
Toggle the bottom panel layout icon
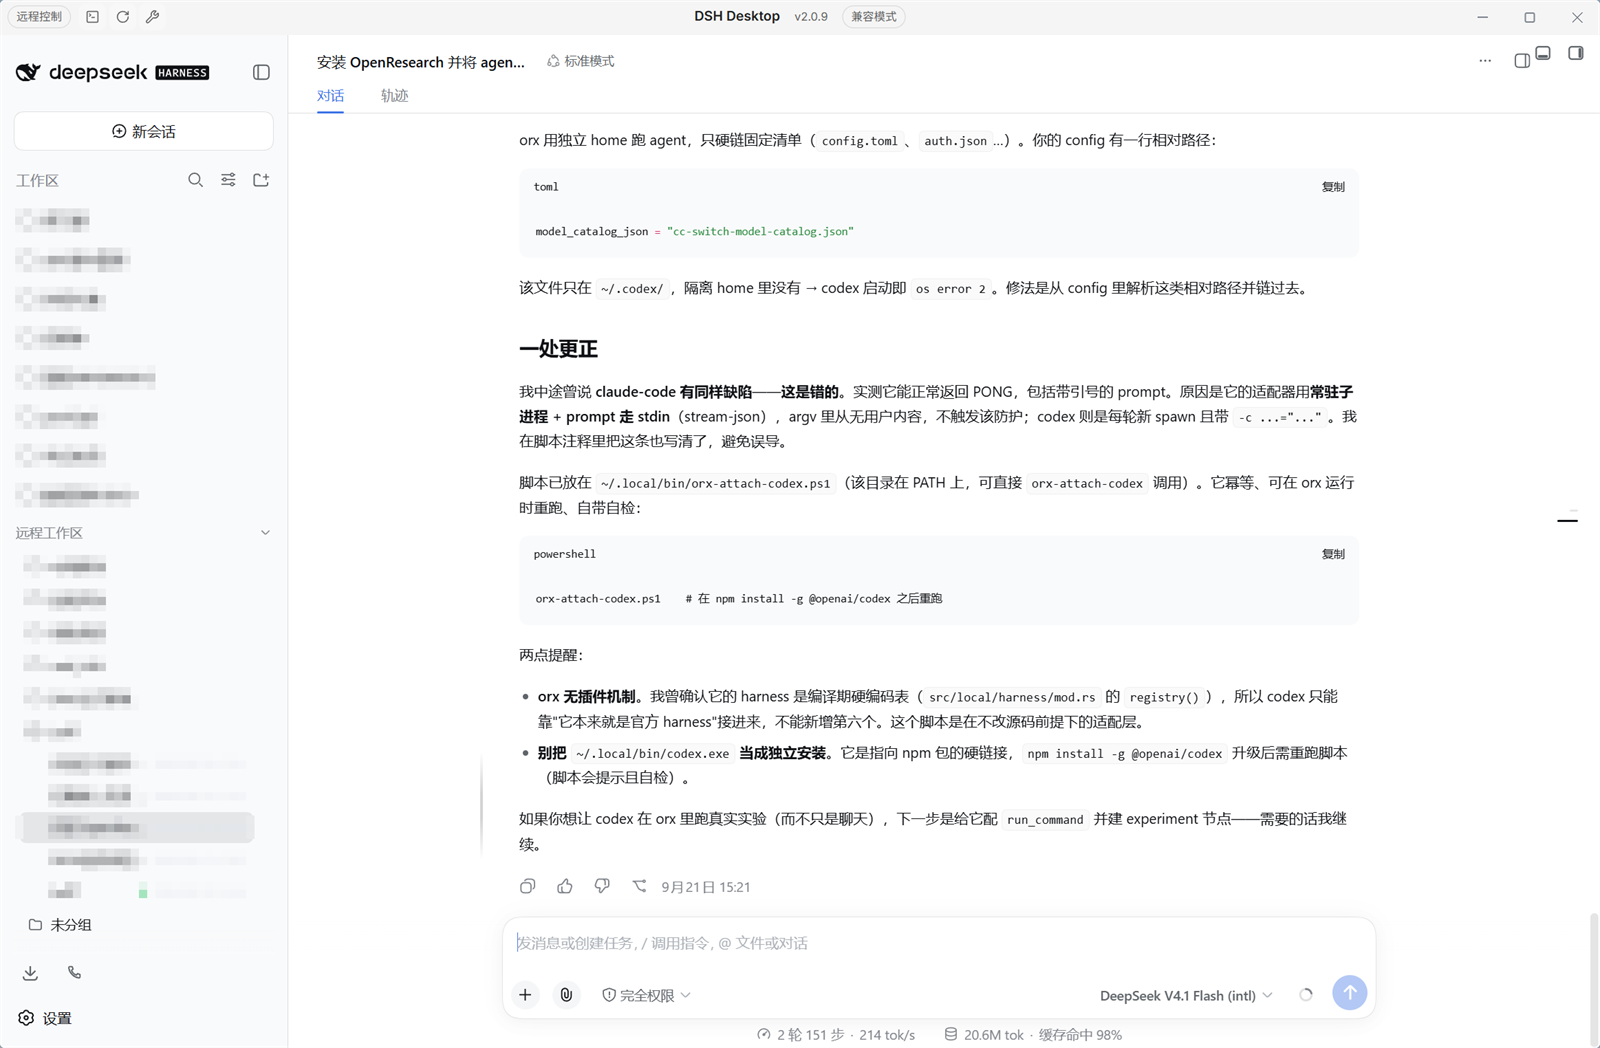tap(1543, 53)
